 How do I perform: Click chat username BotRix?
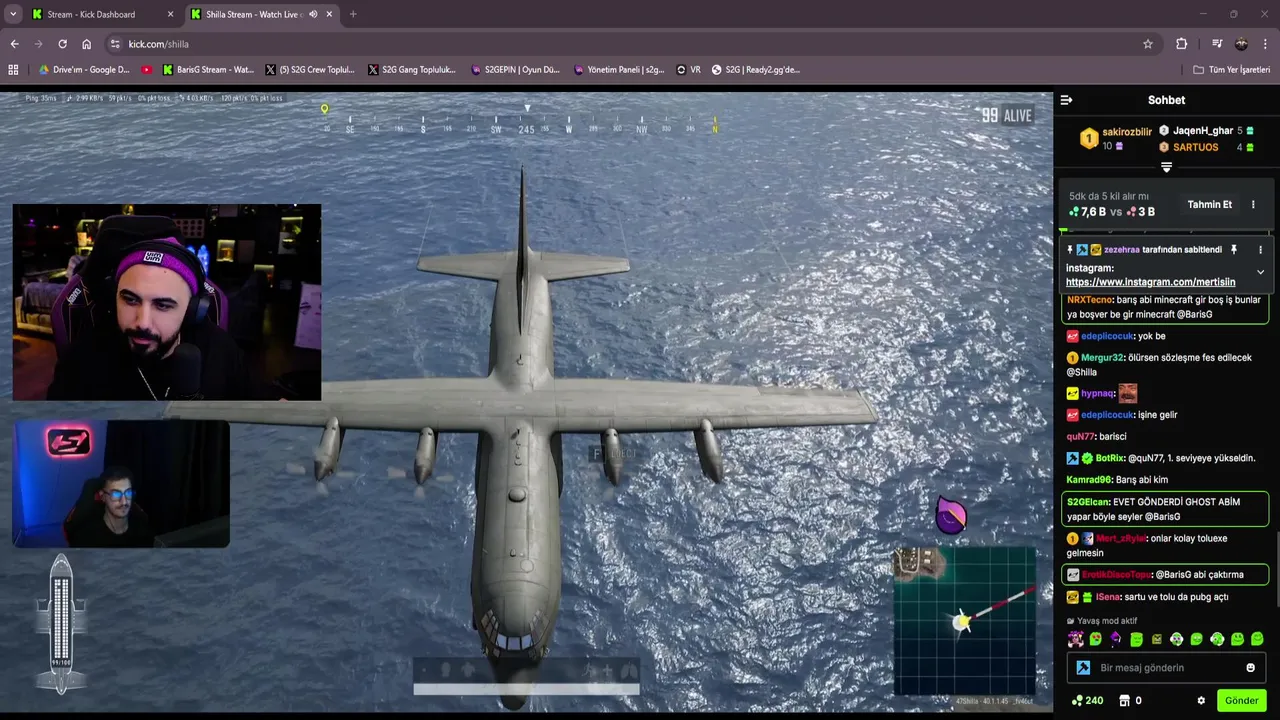[x=1110, y=458]
